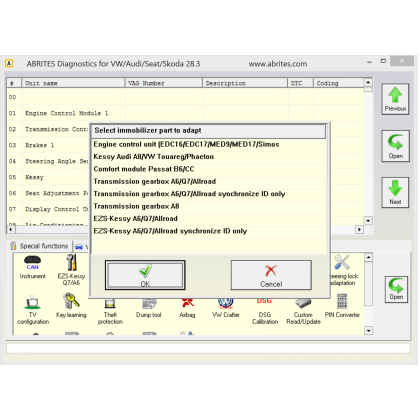Image resolution: width=420 pixels, height=420 pixels.
Task: Click the bottom status input field
Action: 208,348
